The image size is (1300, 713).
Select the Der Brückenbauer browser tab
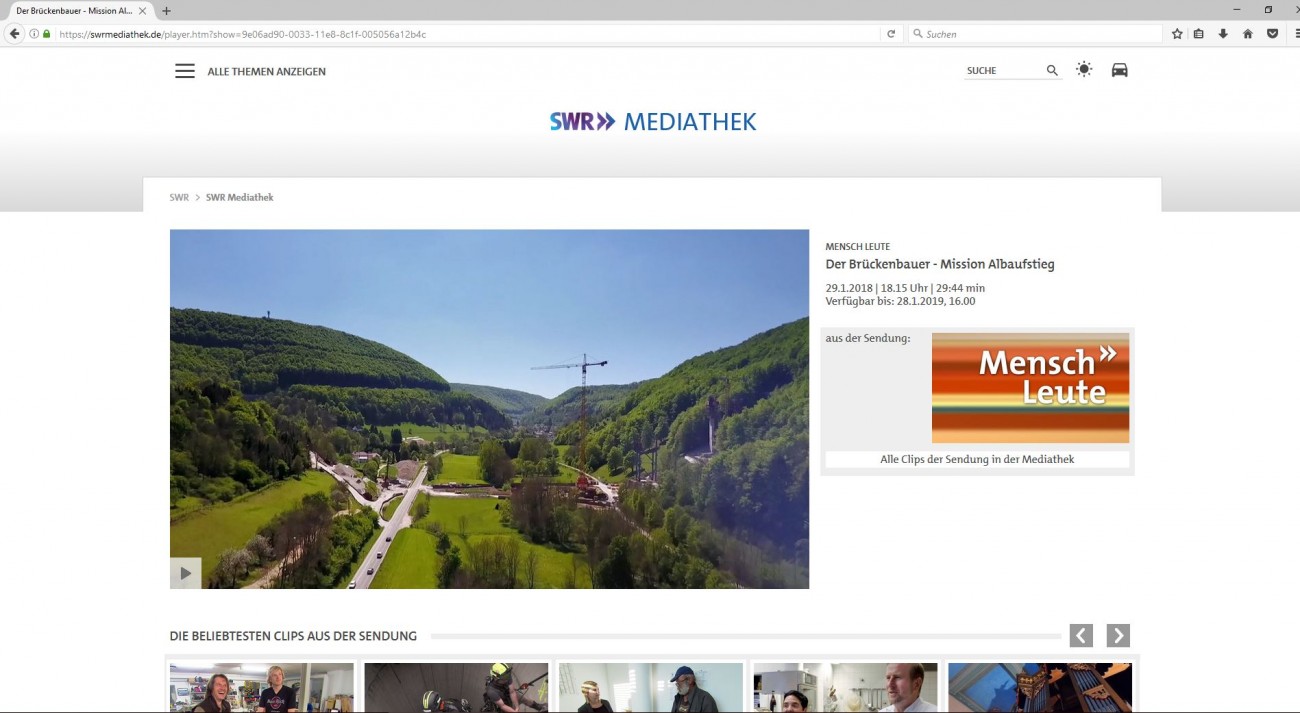tap(75, 11)
